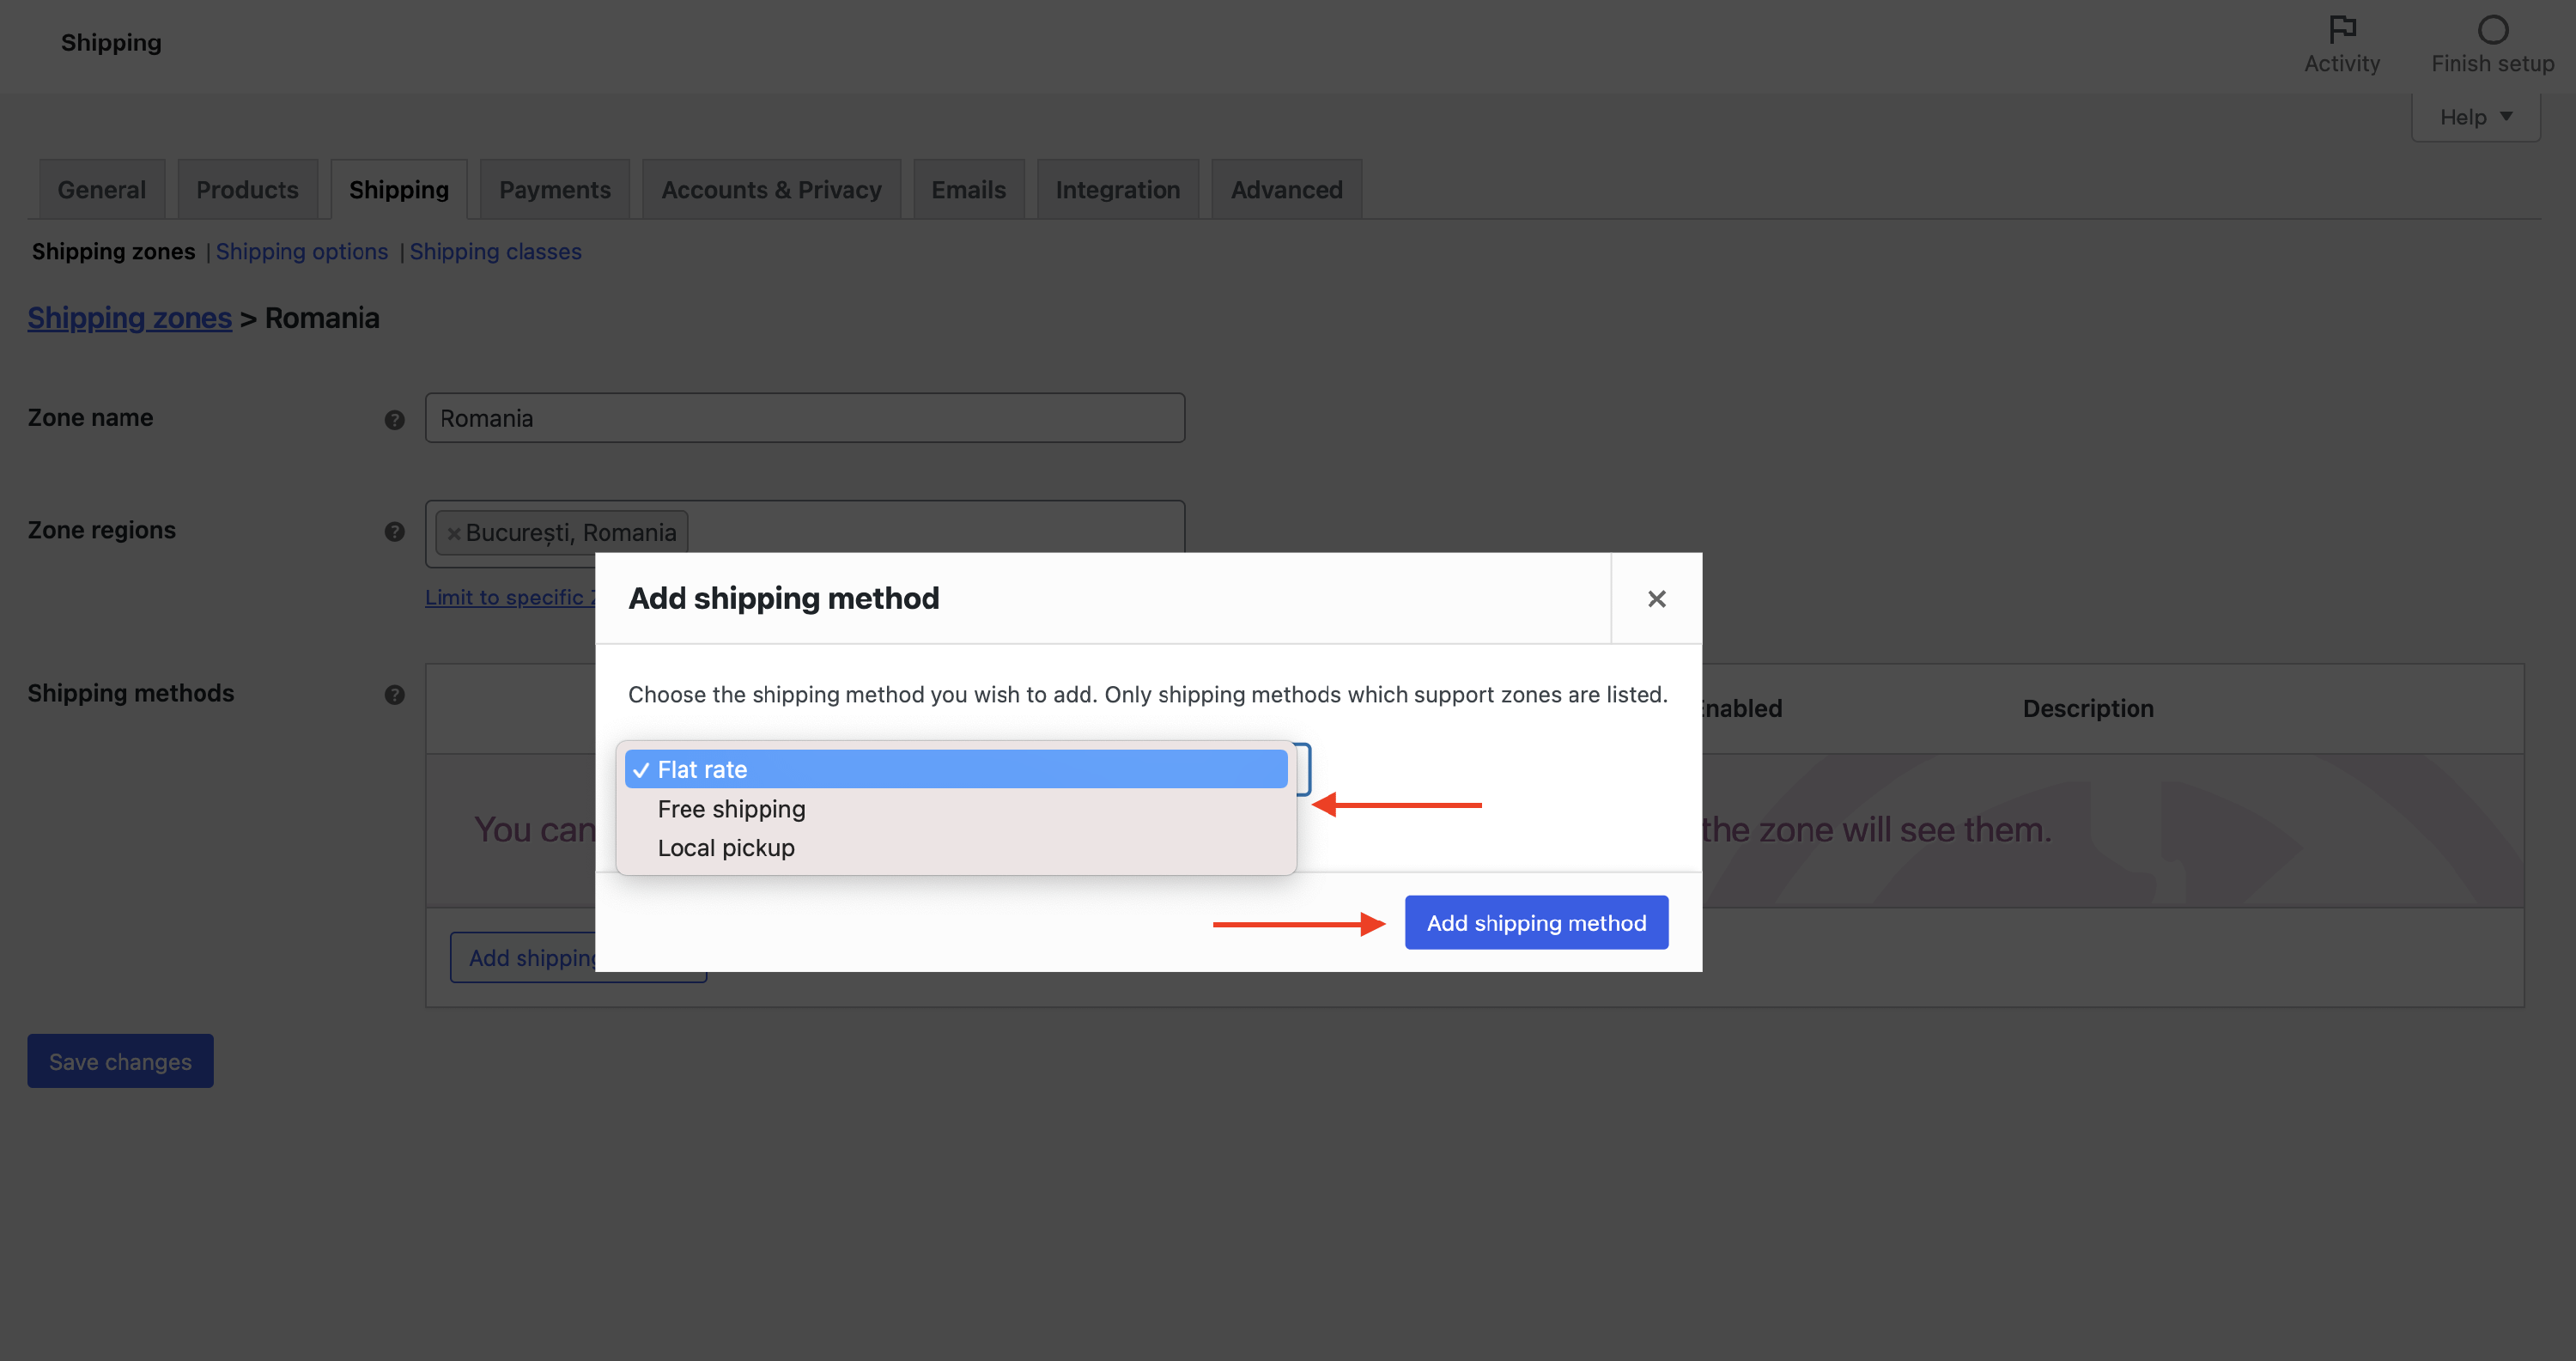
Task: Click the Shipping methods help icon
Action: (x=394, y=694)
